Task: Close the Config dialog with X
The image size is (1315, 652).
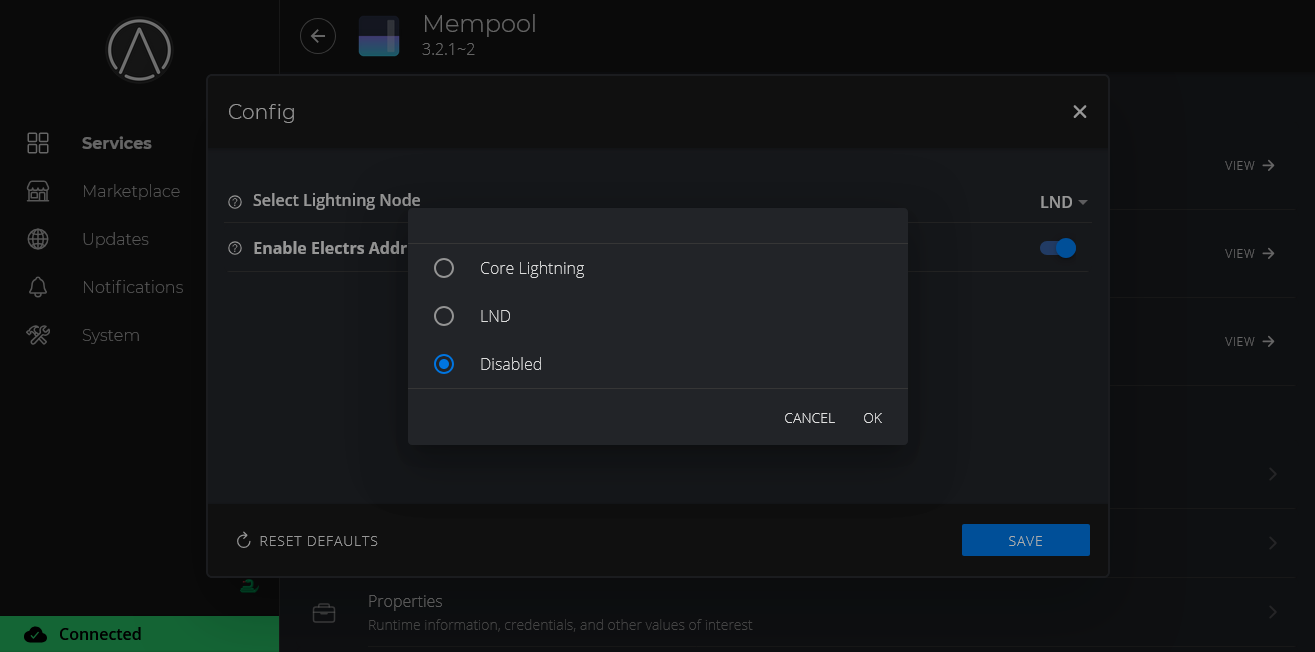Action: (x=1079, y=112)
